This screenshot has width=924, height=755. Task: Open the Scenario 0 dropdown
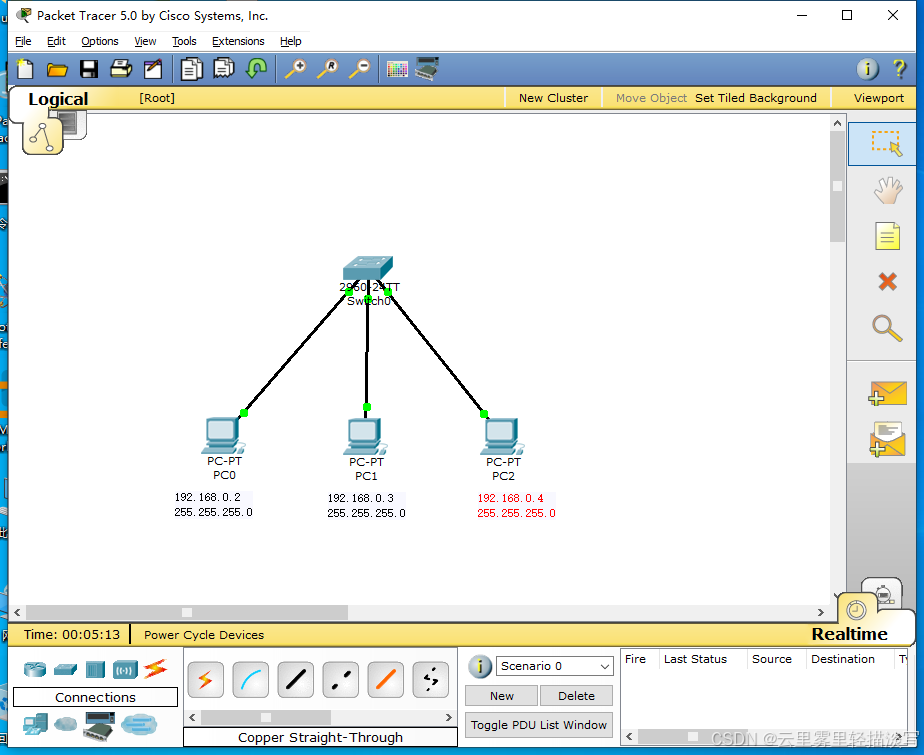tap(555, 666)
